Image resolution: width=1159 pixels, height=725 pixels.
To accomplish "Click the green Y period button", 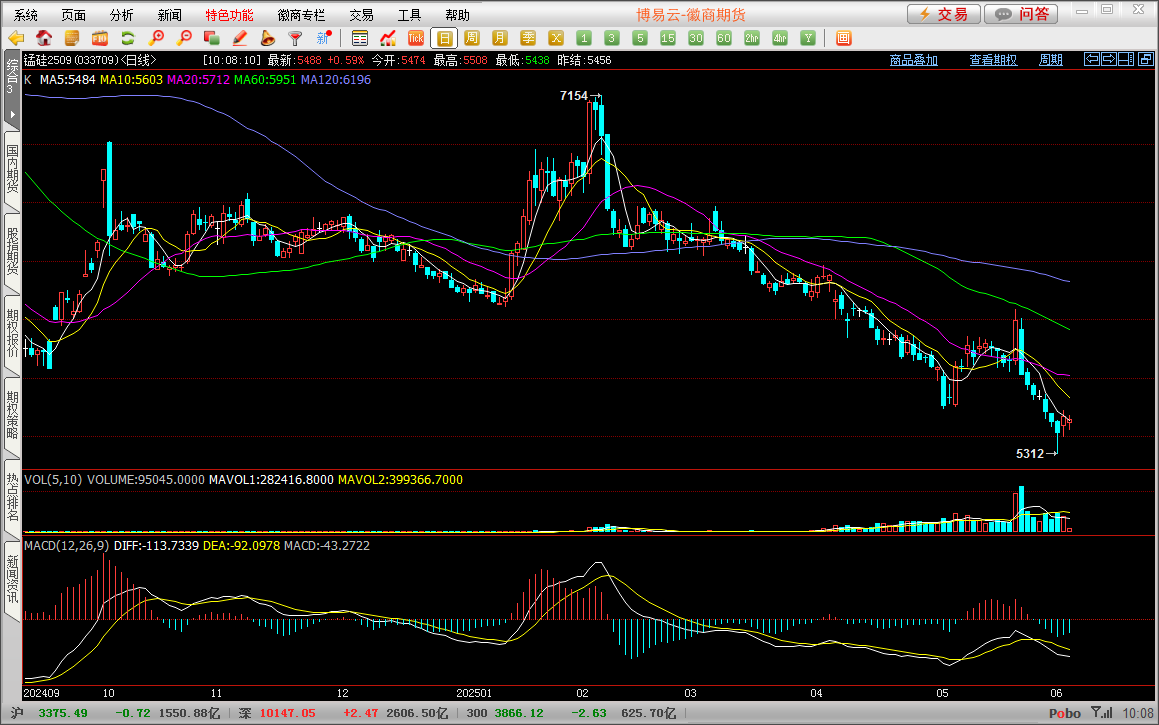I will tap(808, 38).
